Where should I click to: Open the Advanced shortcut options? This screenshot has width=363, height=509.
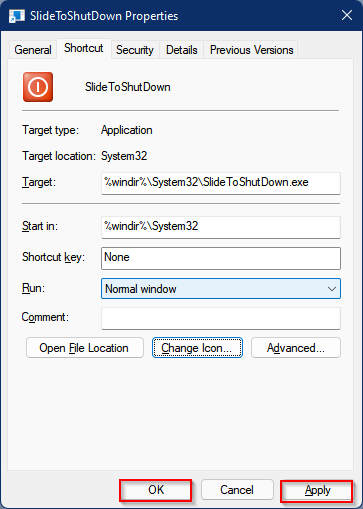pyautogui.click(x=296, y=348)
